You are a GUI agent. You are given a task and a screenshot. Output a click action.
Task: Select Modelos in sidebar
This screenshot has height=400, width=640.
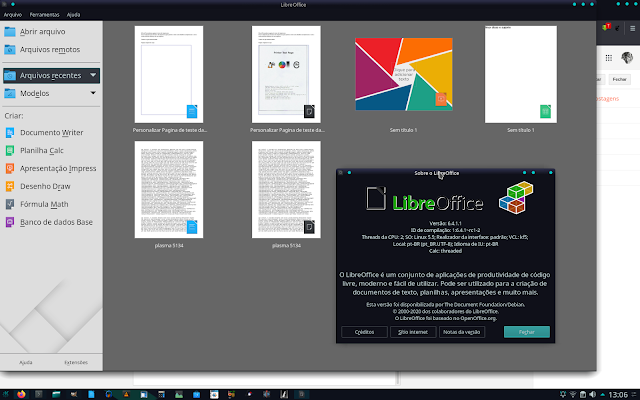point(51,93)
